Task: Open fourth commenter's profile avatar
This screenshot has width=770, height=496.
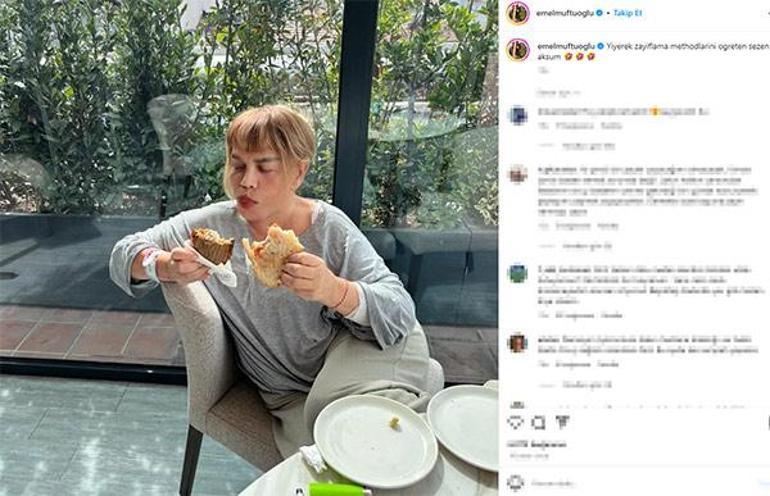Action: tap(517, 342)
